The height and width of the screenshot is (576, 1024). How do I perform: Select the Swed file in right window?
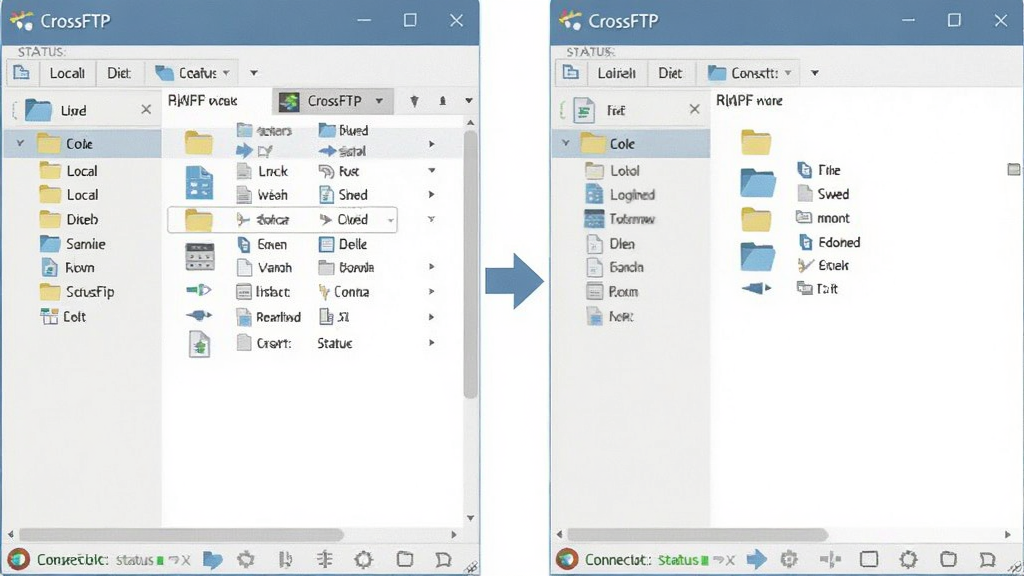tap(823, 194)
